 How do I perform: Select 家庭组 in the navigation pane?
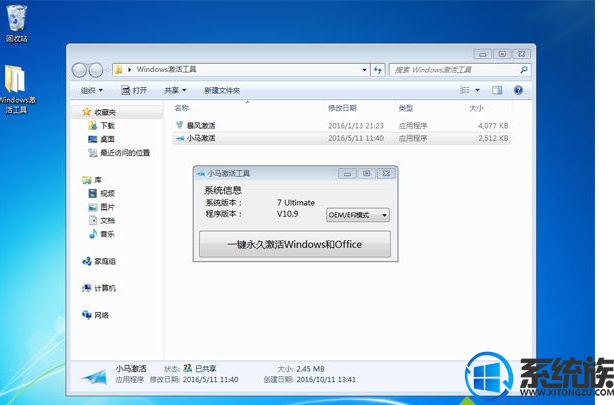(105, 261)
